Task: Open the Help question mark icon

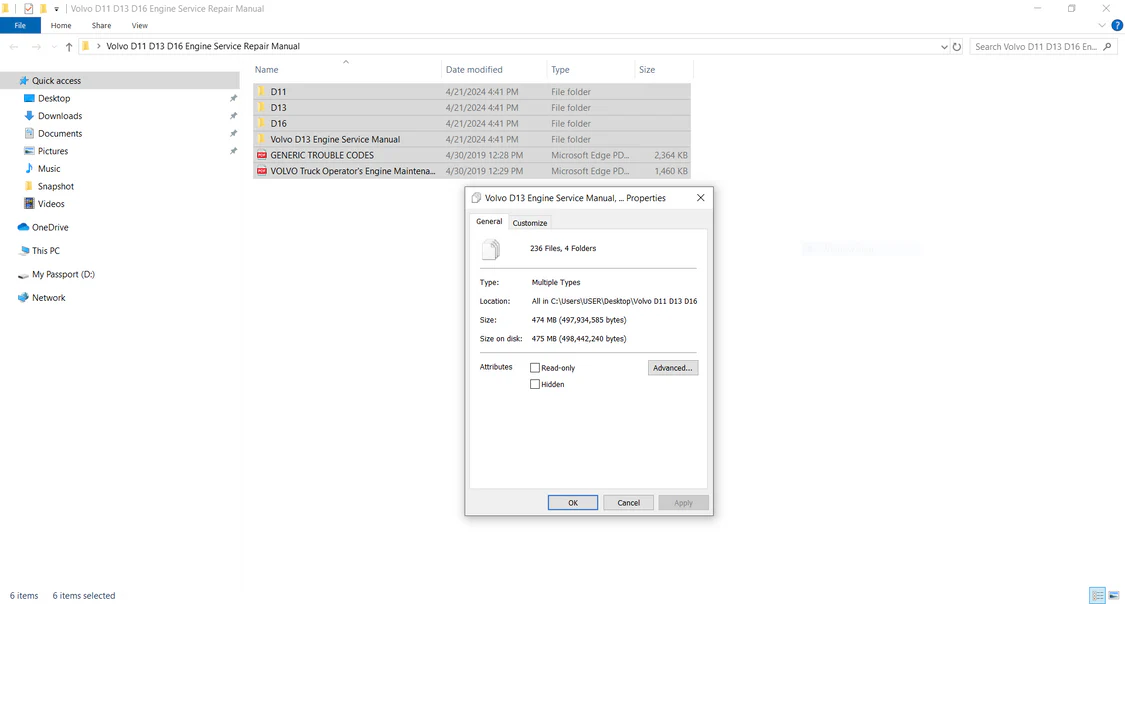Action: 1117,25
